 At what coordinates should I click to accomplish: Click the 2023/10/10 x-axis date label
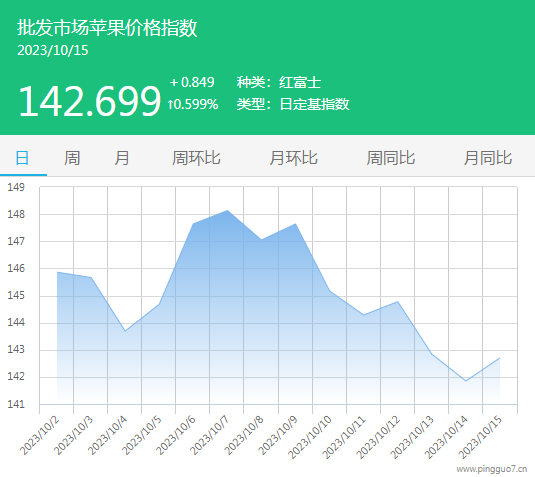309,437
